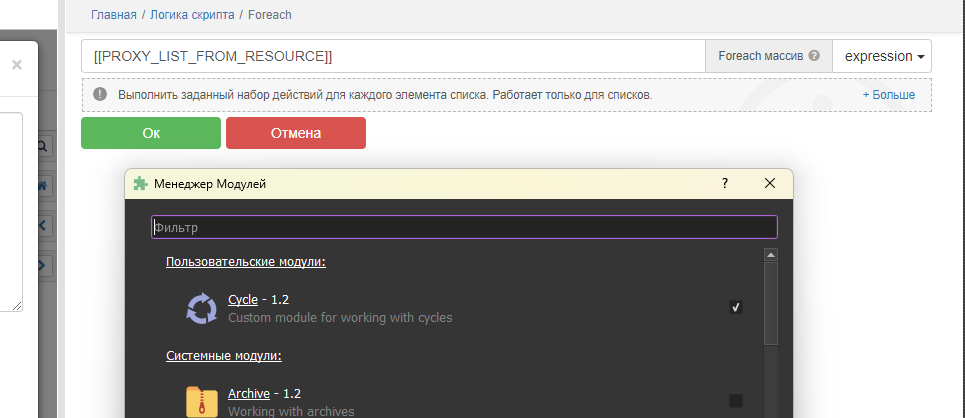
Task: Click the Module Manager puzzle piece icon
Action: tap(140, 184)
